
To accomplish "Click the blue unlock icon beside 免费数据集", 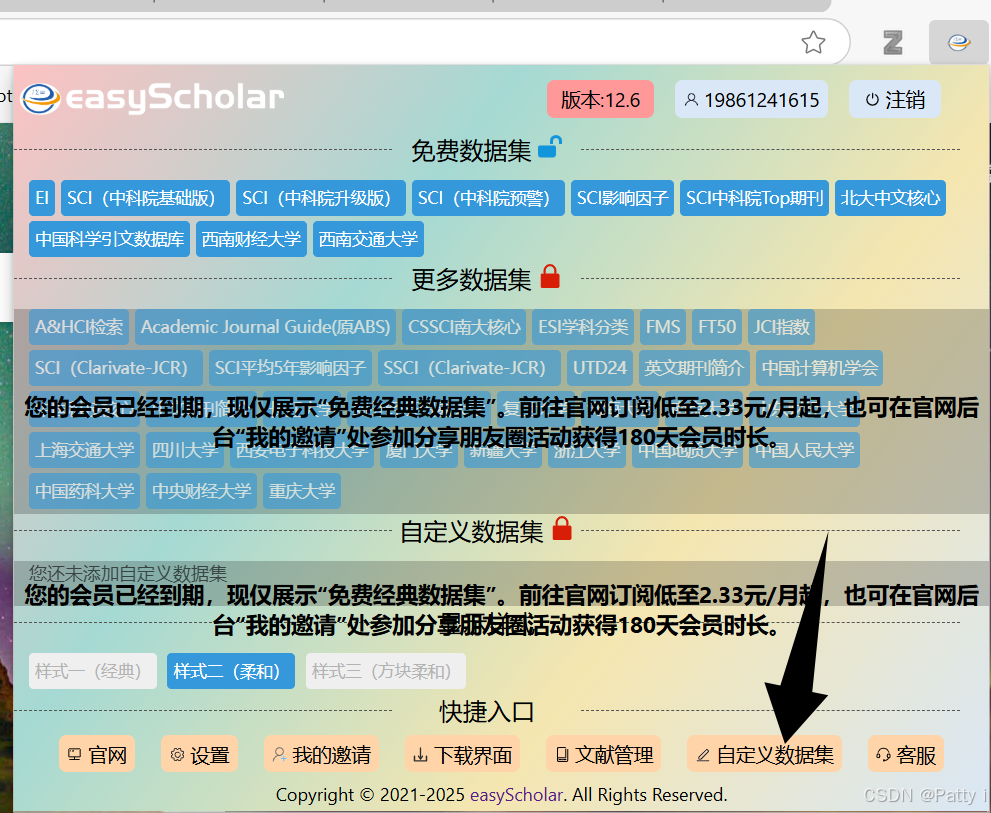I will pyautogui.click(x=550, y=147).
